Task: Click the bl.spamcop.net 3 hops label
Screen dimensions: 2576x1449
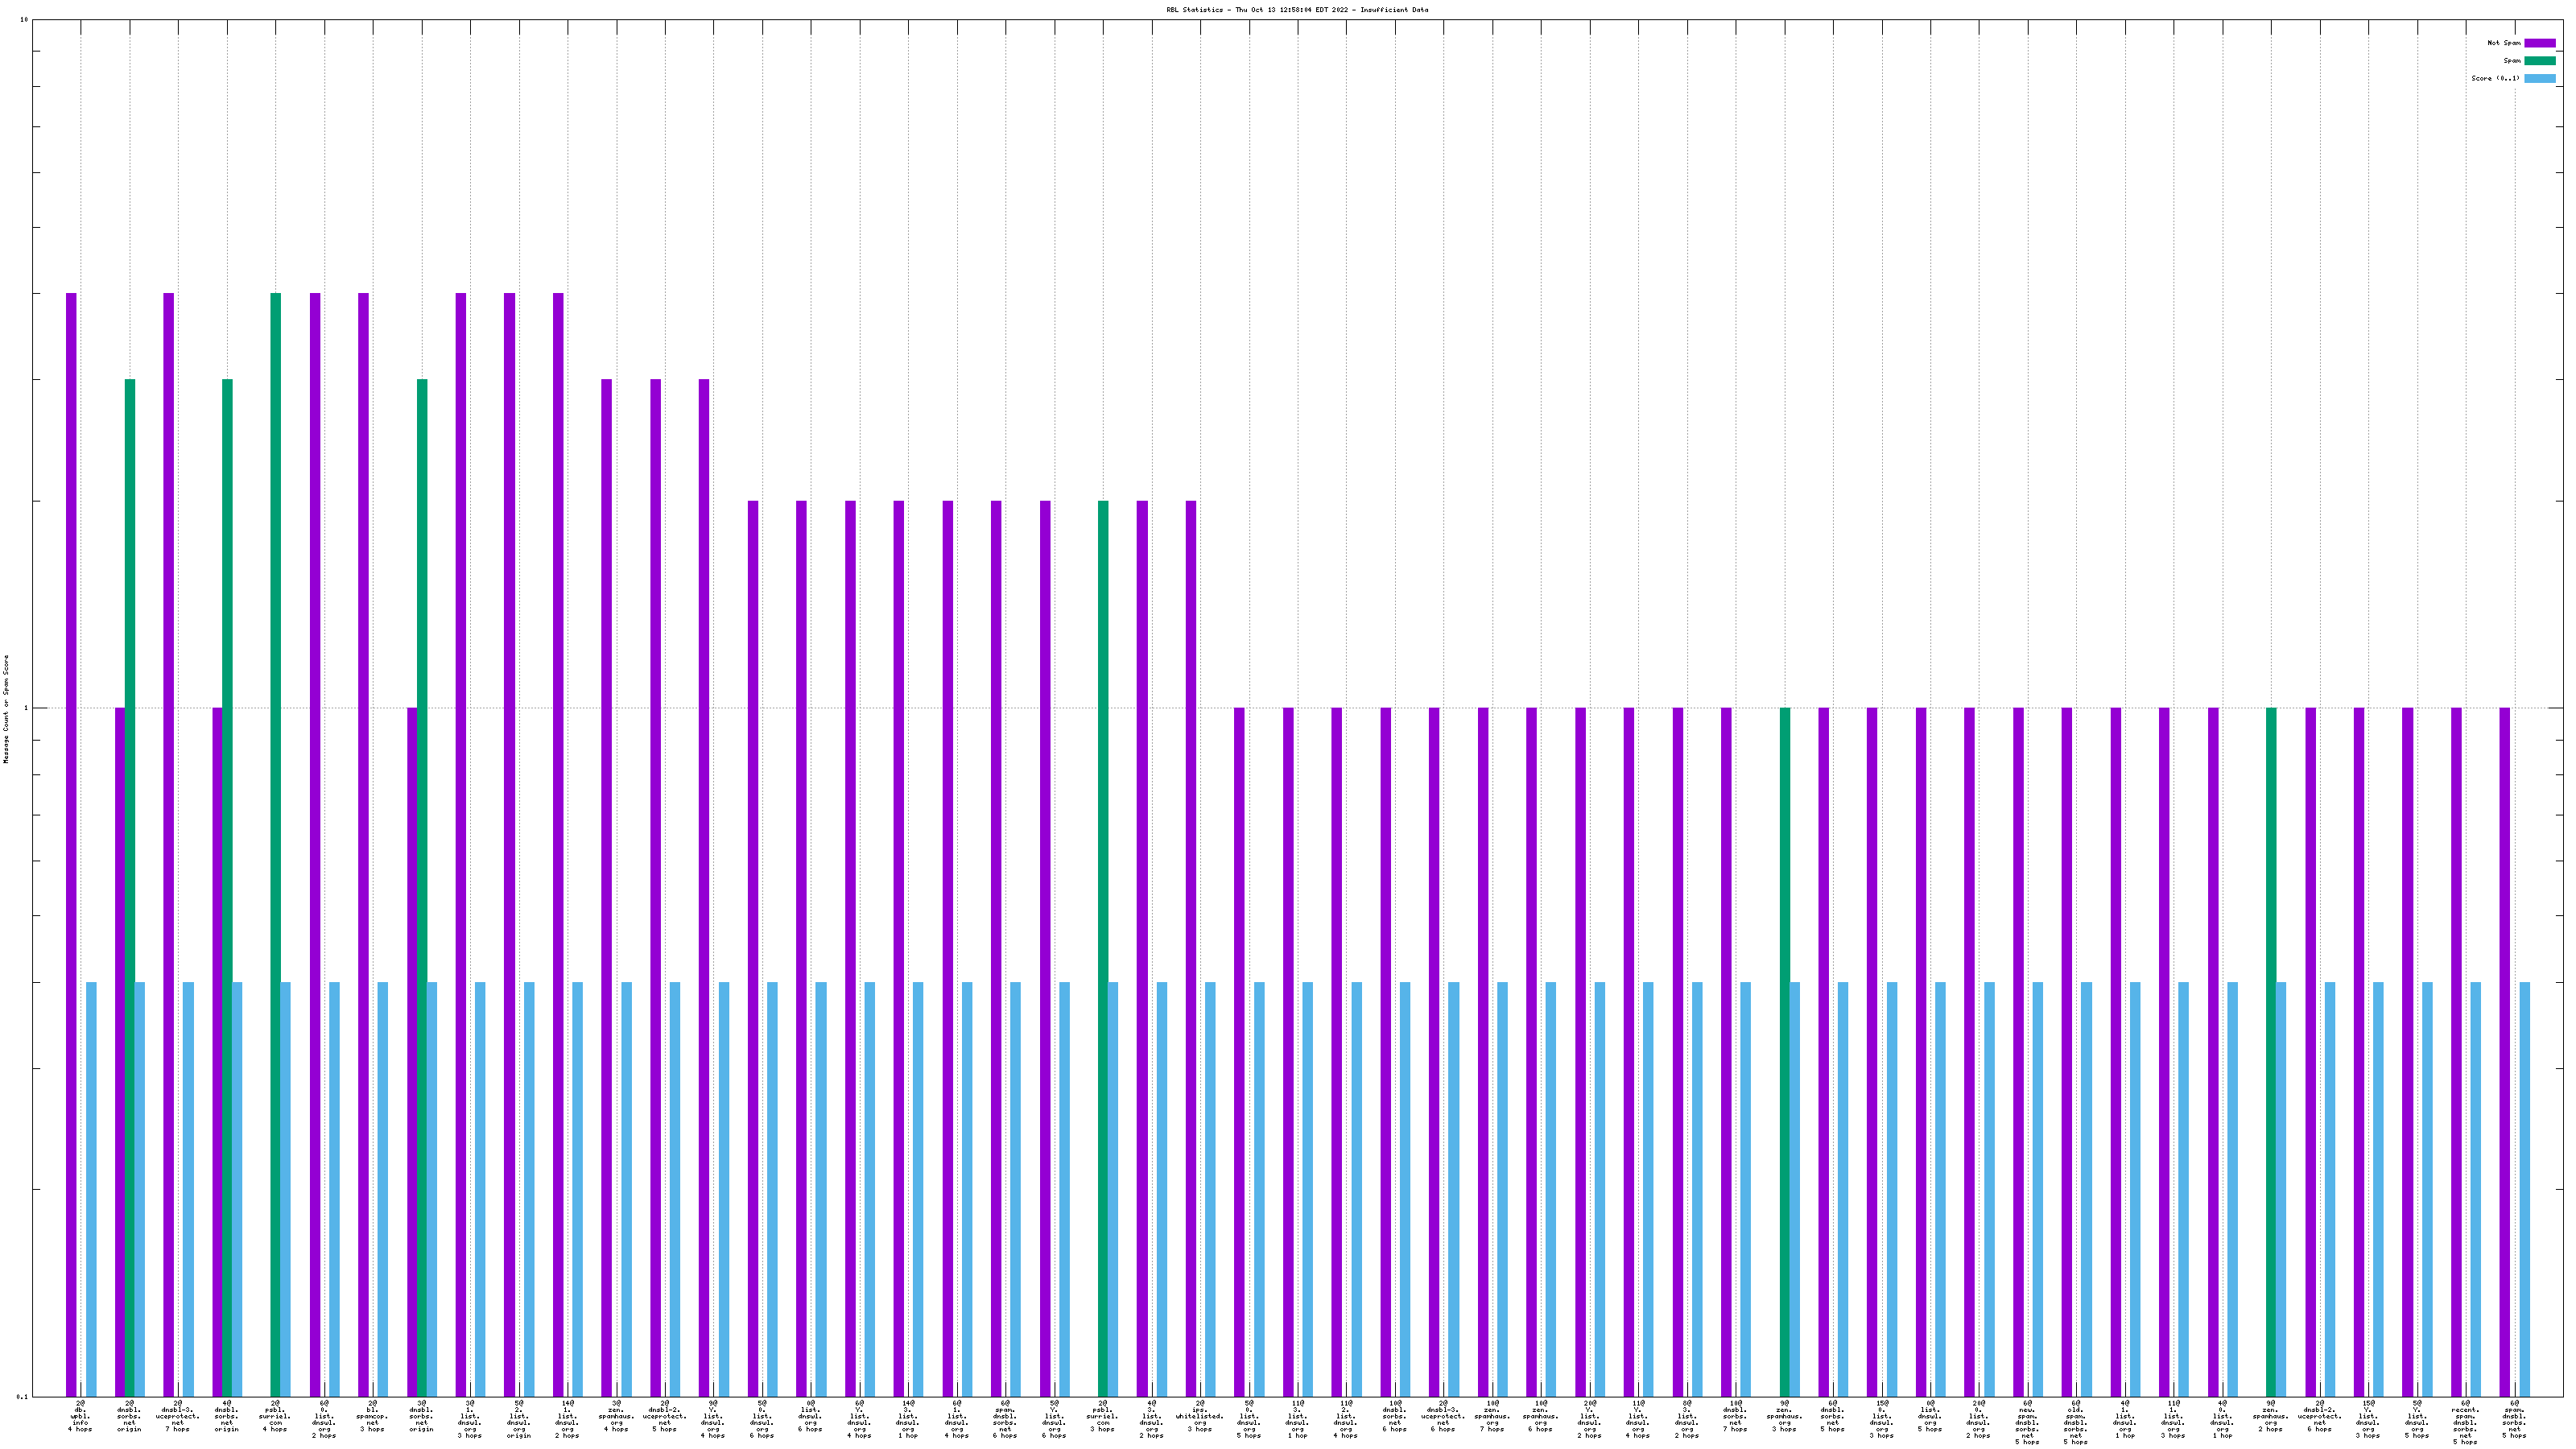Action: tap(372, 1417)
